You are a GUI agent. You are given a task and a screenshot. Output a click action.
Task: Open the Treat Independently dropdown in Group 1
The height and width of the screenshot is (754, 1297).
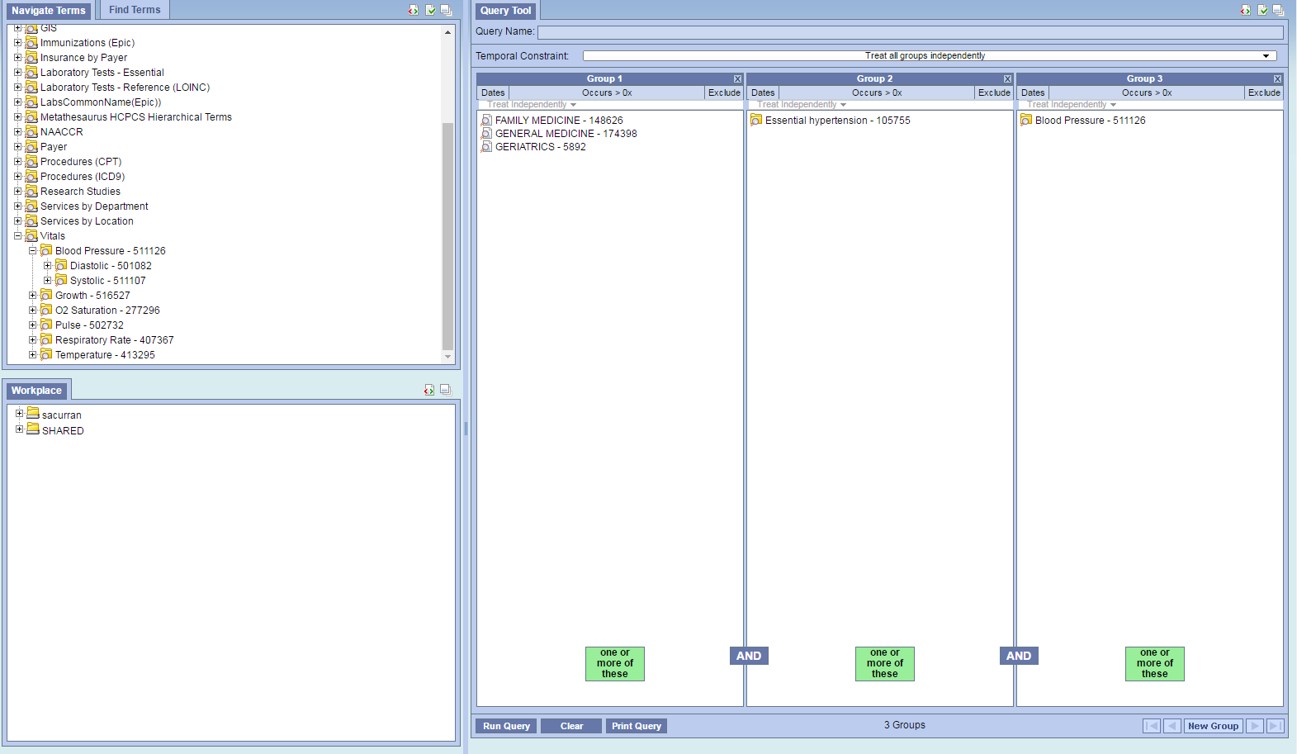(x=531, y=104)
